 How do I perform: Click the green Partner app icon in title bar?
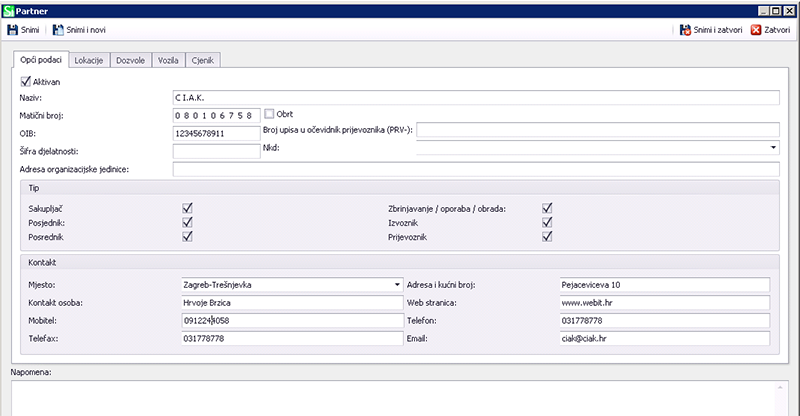coord(8,11)
